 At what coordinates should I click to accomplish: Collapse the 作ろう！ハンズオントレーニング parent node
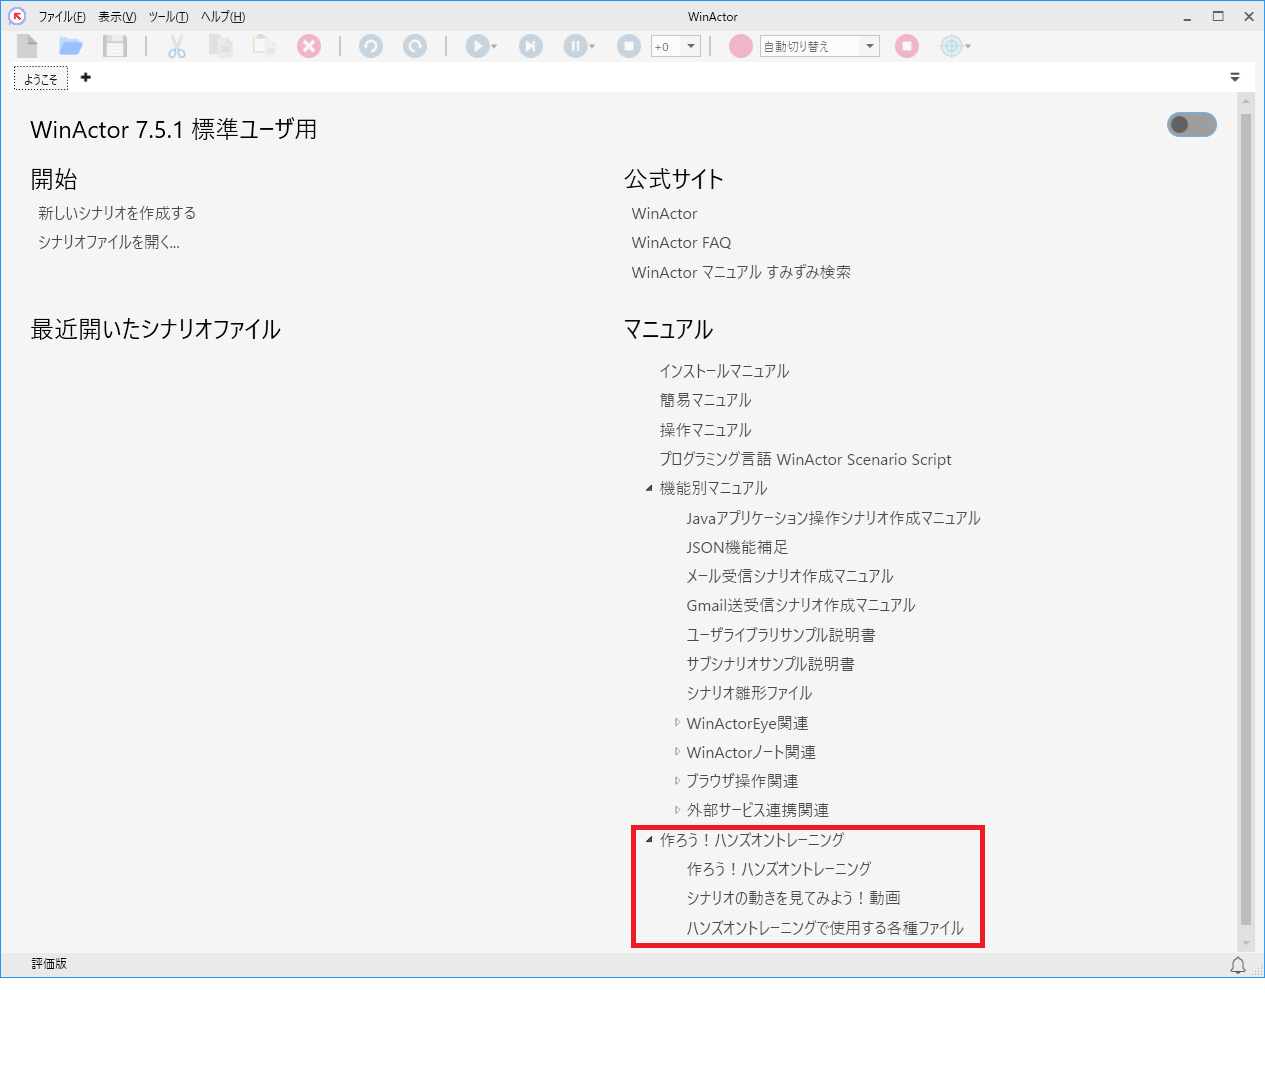click(649, 839)
